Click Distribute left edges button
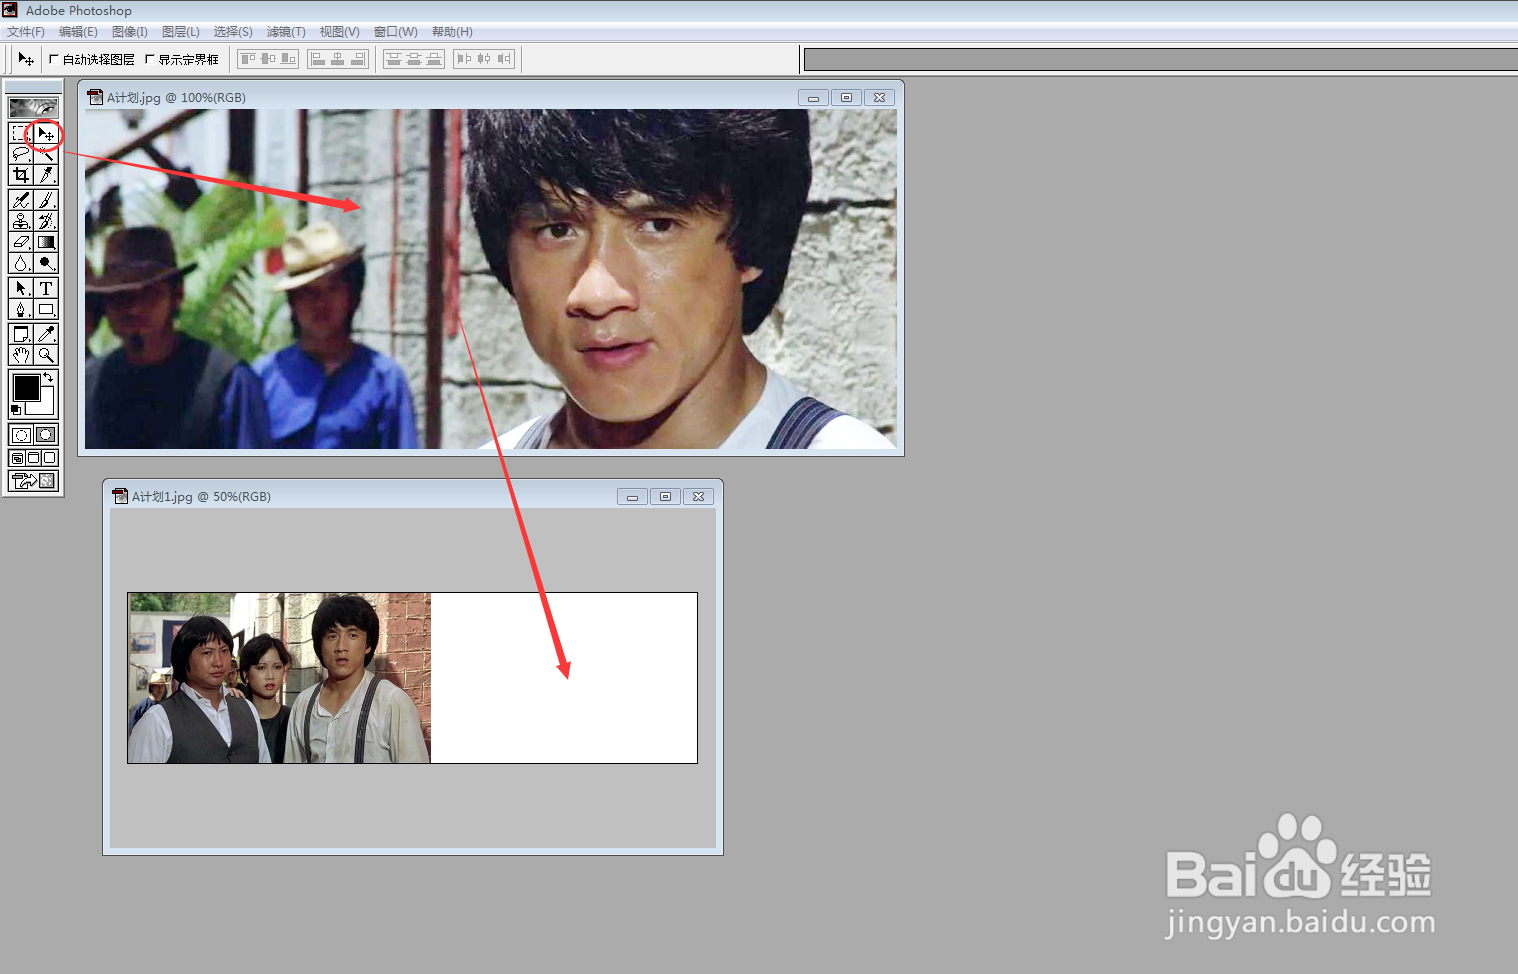The width and height of the screenshot is (1518, 974). (x=464, y=59)
